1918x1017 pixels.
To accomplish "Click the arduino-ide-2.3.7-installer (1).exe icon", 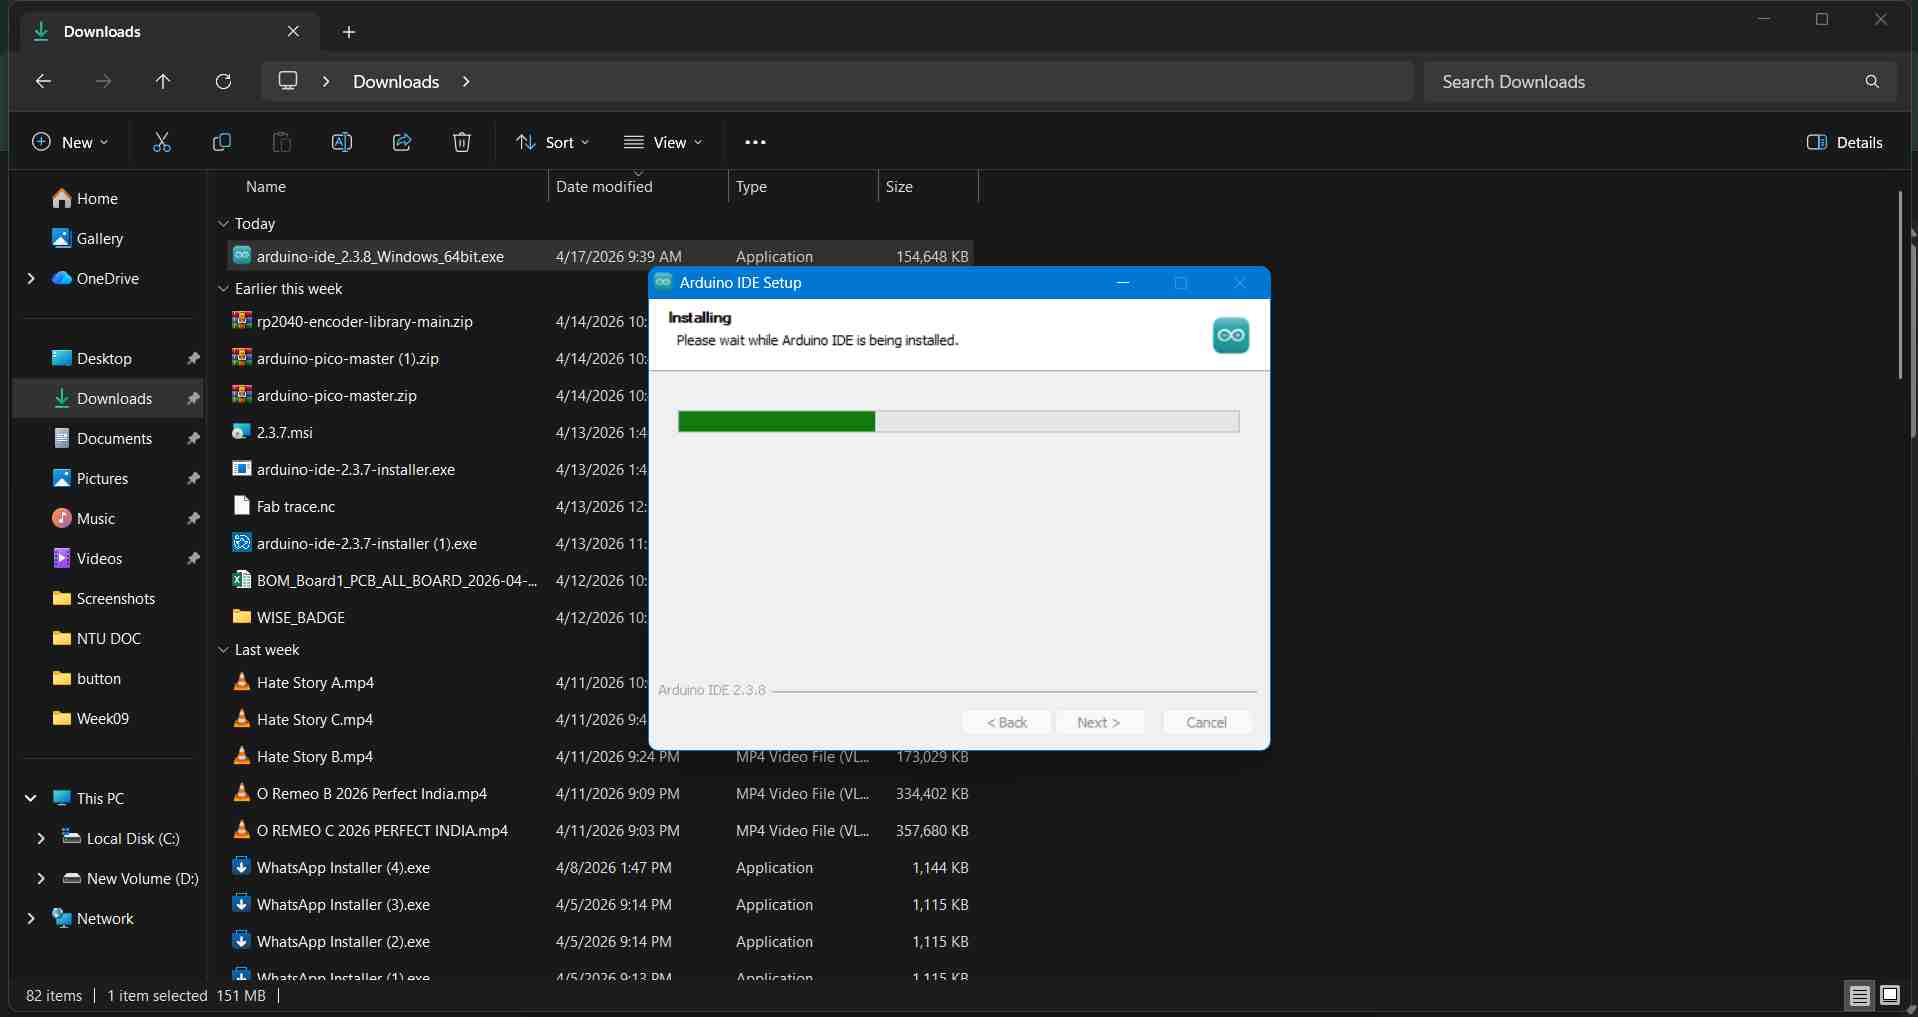I will pos(241,542).
